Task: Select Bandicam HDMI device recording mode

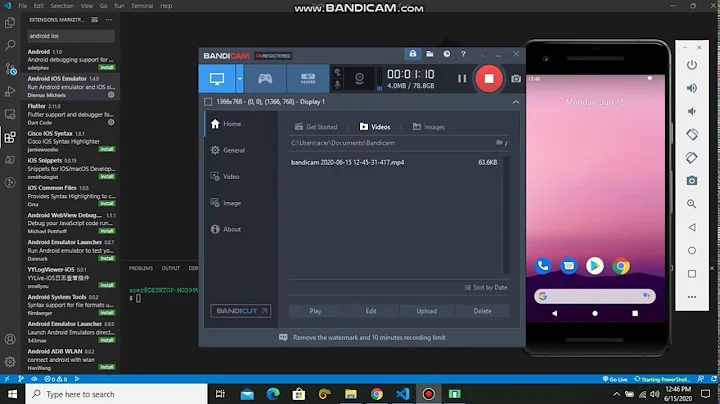Action: coord(308,79)
